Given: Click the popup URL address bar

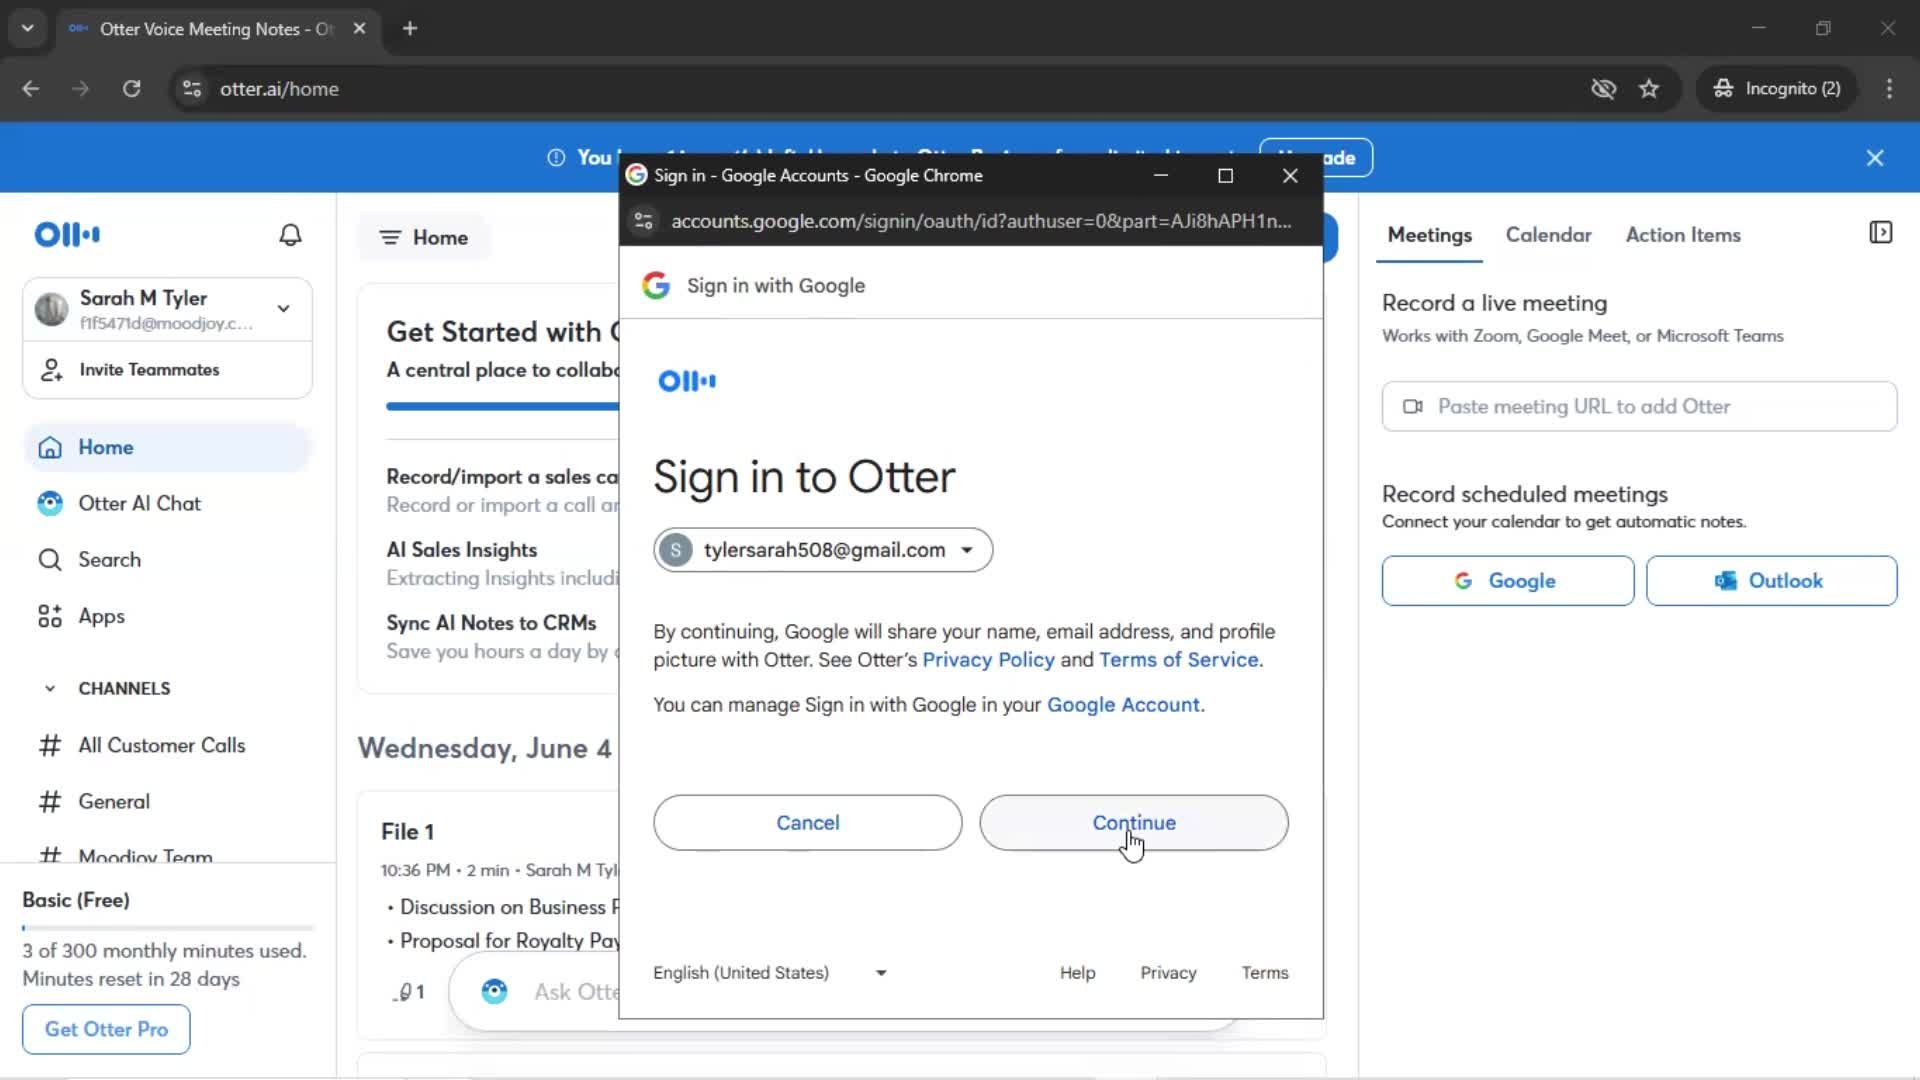Looking at the screenshot, I should 981,221.
